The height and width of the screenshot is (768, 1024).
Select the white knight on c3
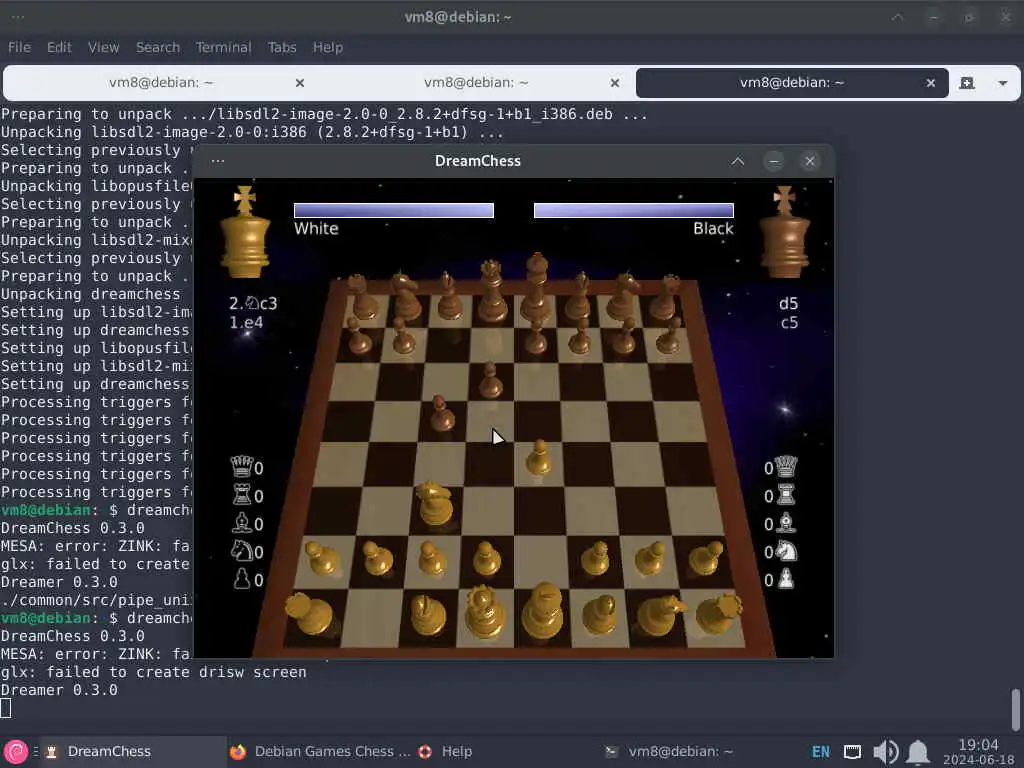pyautogui.click(x=435, y=504)
